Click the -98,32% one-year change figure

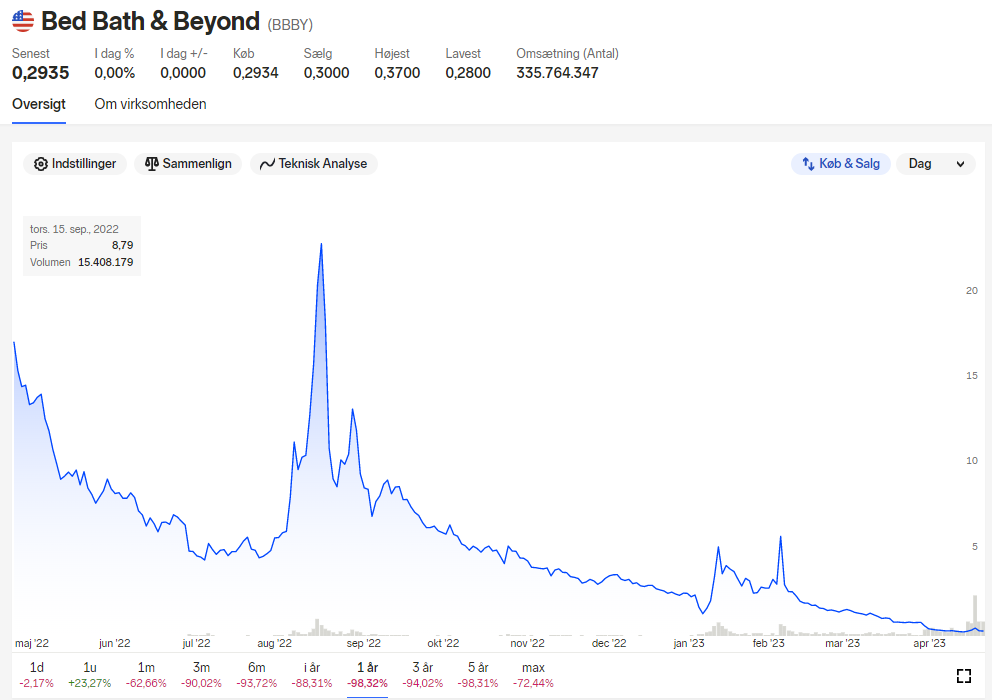click(x=367, y=684)
